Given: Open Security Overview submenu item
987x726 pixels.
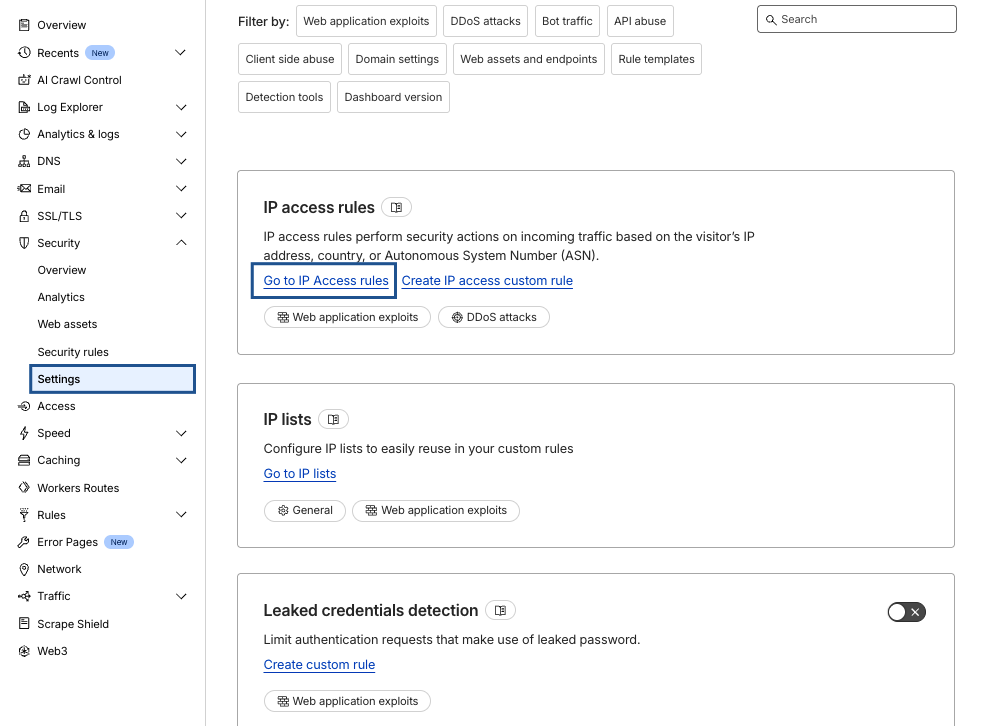Looking at the screenshot, I should pyautogui.click(x=62, y=270).
